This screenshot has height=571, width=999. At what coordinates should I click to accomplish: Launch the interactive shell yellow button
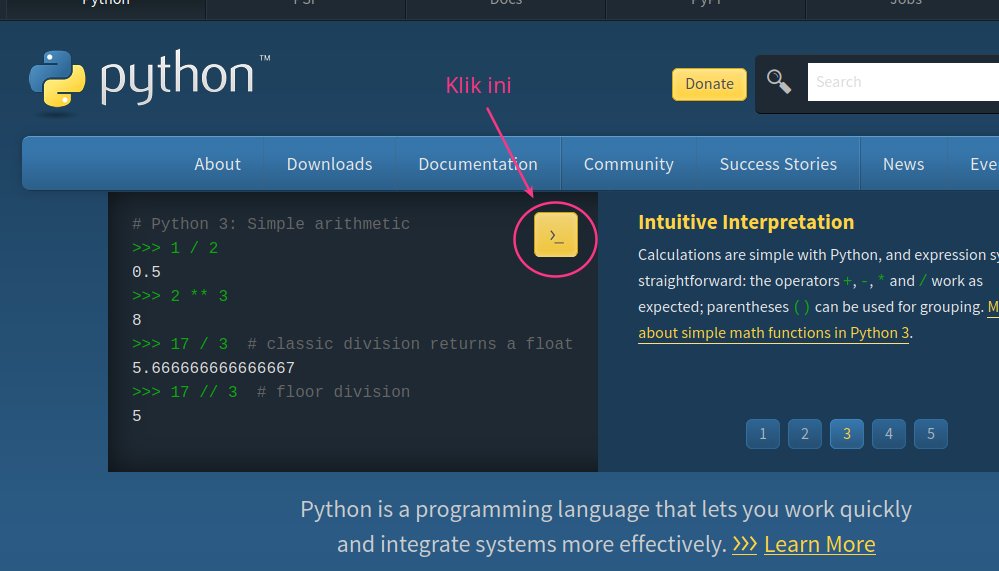click(x=556, y=235)
